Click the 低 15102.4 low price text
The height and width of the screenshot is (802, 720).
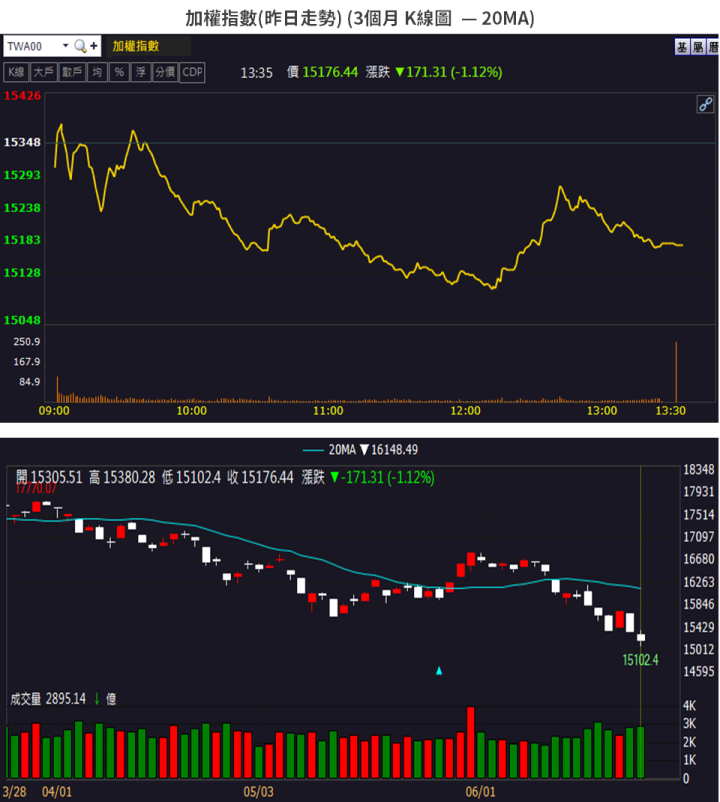192,477
